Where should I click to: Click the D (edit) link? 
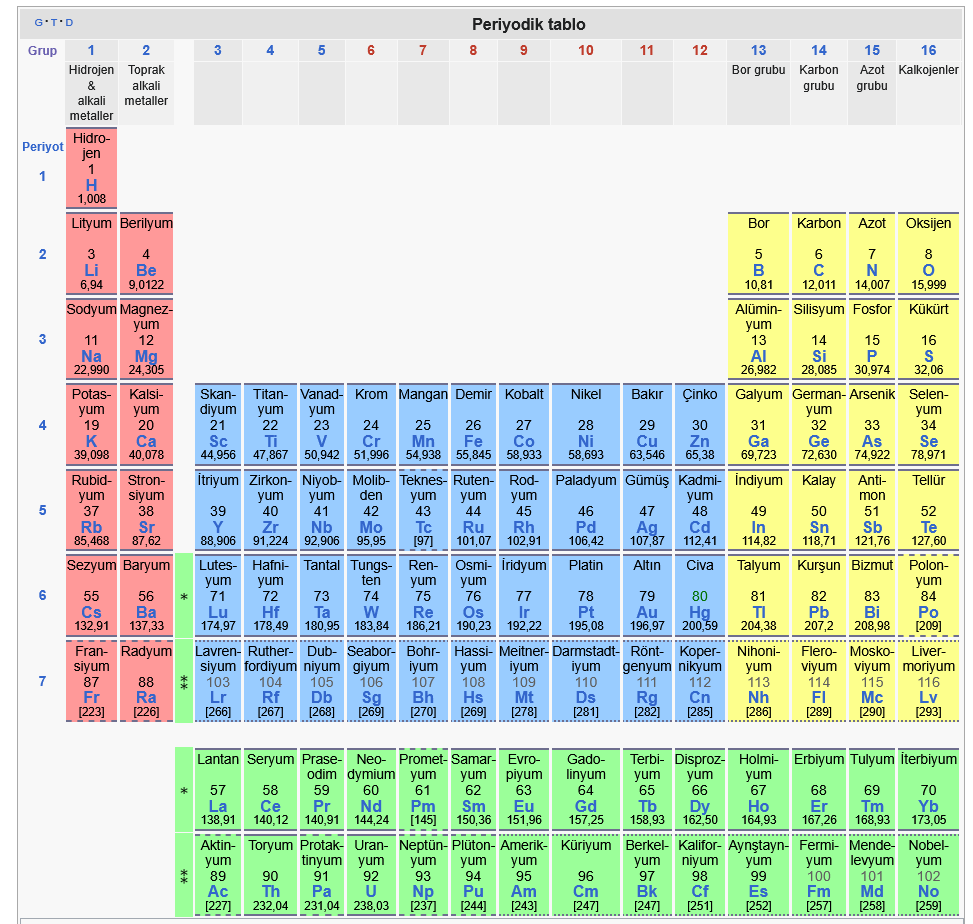69,23
